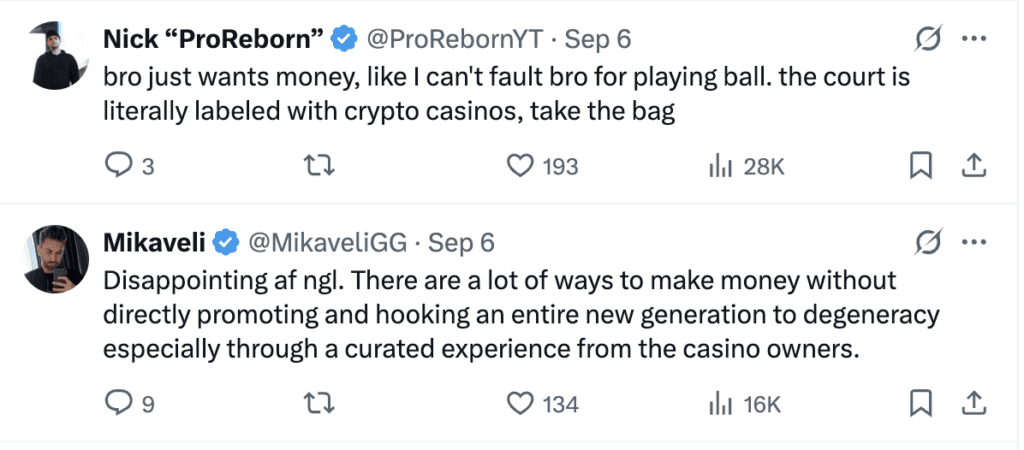
Task: Open Grok icon on ProReborn's tweet
Action: (929, 40)
